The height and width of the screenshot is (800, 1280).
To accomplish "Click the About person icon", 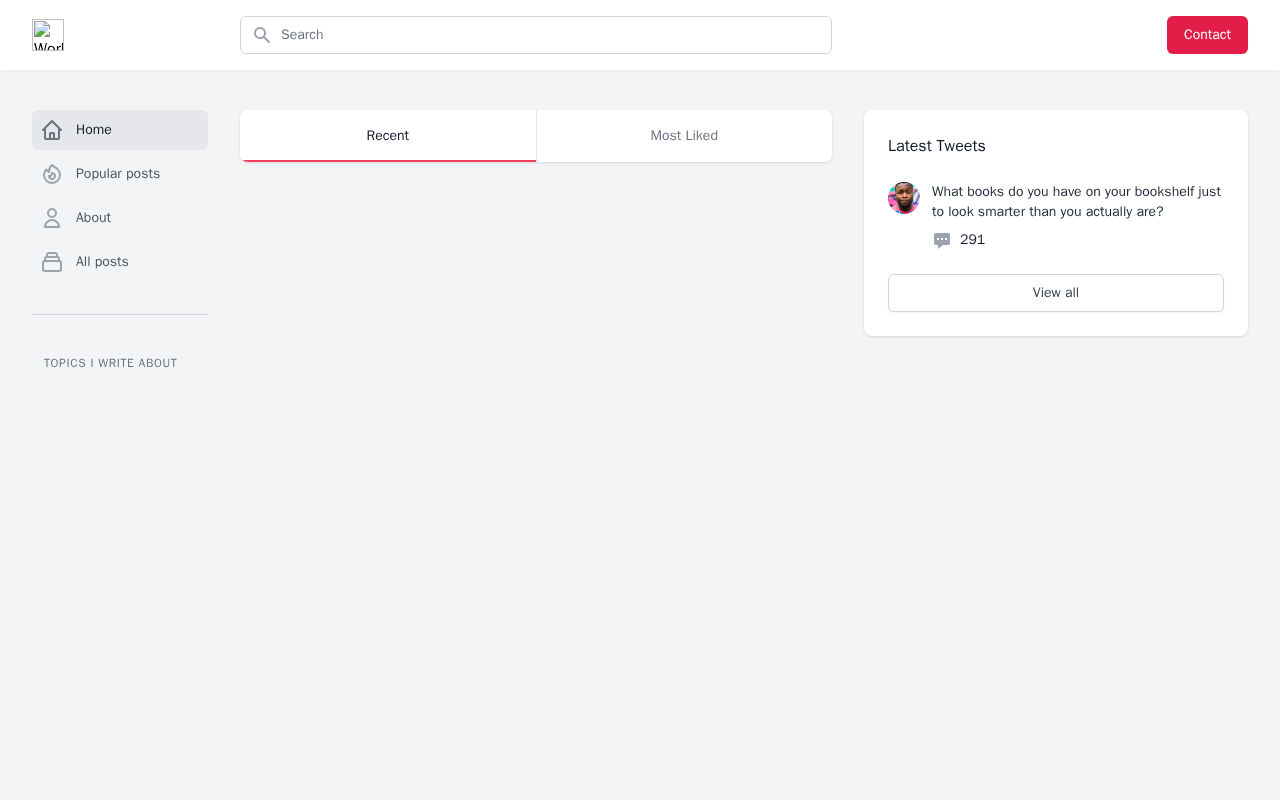I will click(x=52, y=218).
